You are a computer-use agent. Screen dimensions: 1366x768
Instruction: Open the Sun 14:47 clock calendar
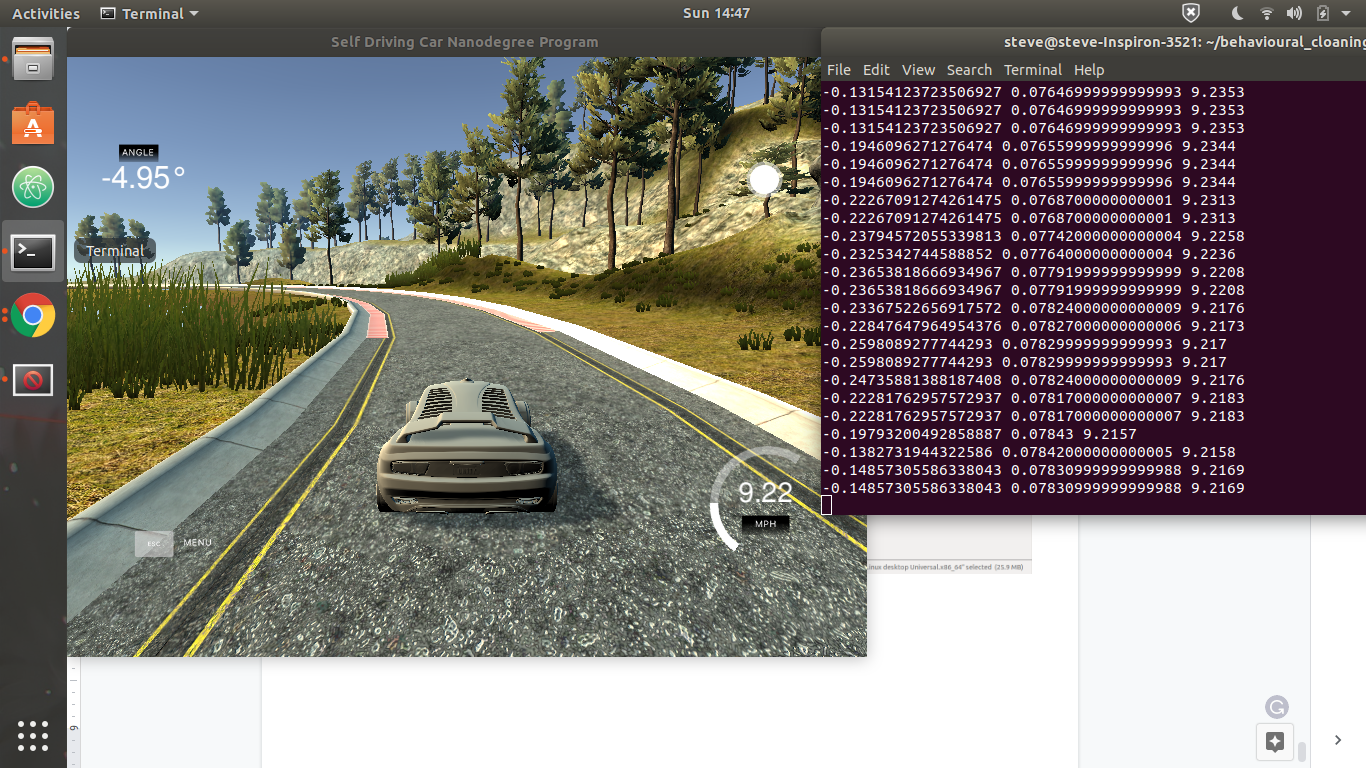[716, 13]
